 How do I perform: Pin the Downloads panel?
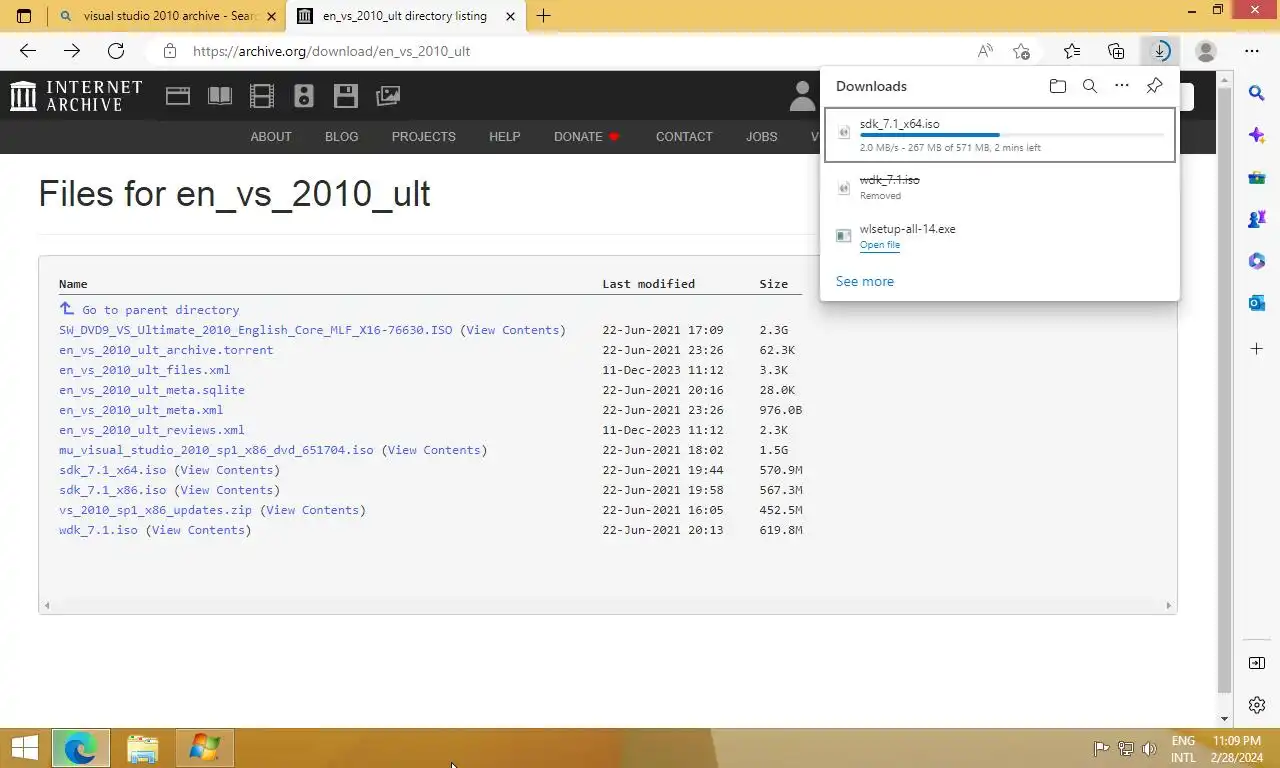(1154, 86)
